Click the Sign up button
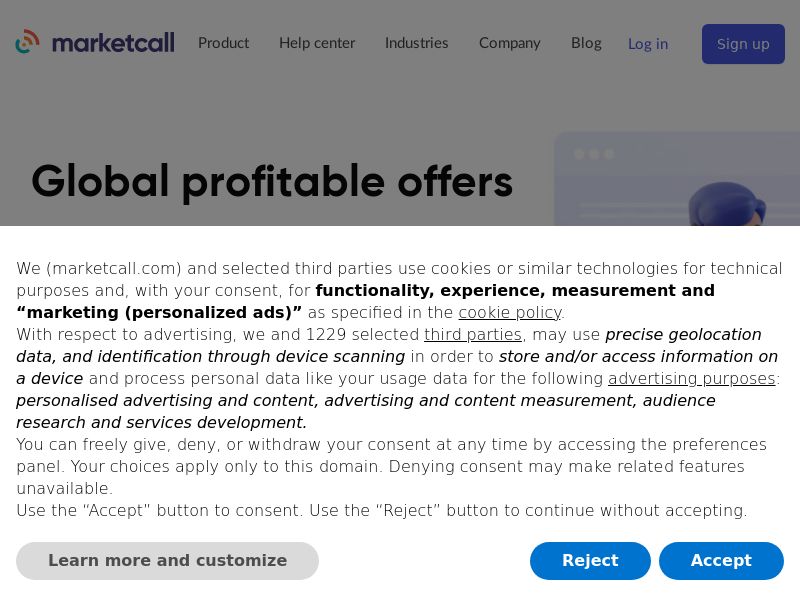The height and width of the screenshot is (600, 800). click(x=743, y=44)
